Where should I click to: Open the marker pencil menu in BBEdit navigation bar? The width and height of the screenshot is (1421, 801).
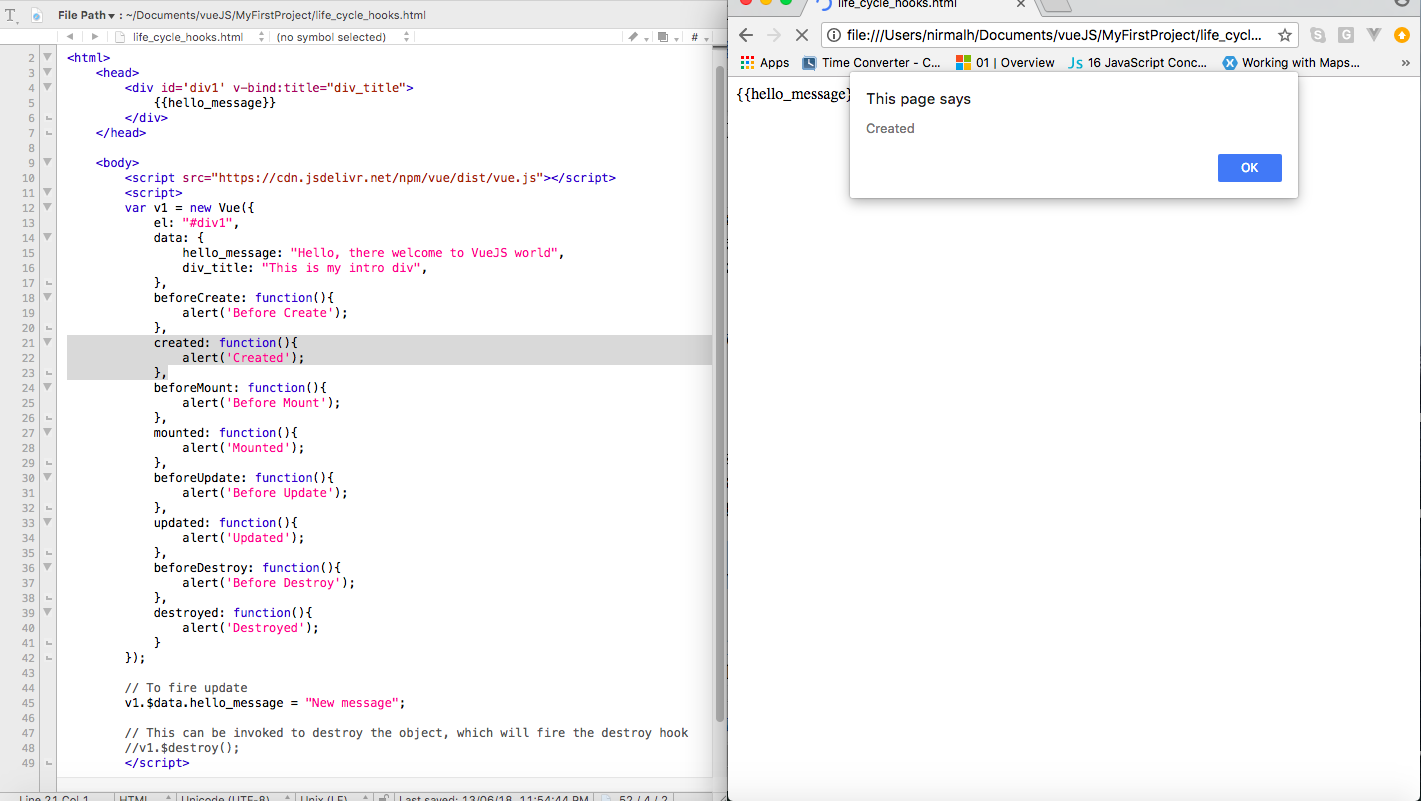tap(636, 37)
